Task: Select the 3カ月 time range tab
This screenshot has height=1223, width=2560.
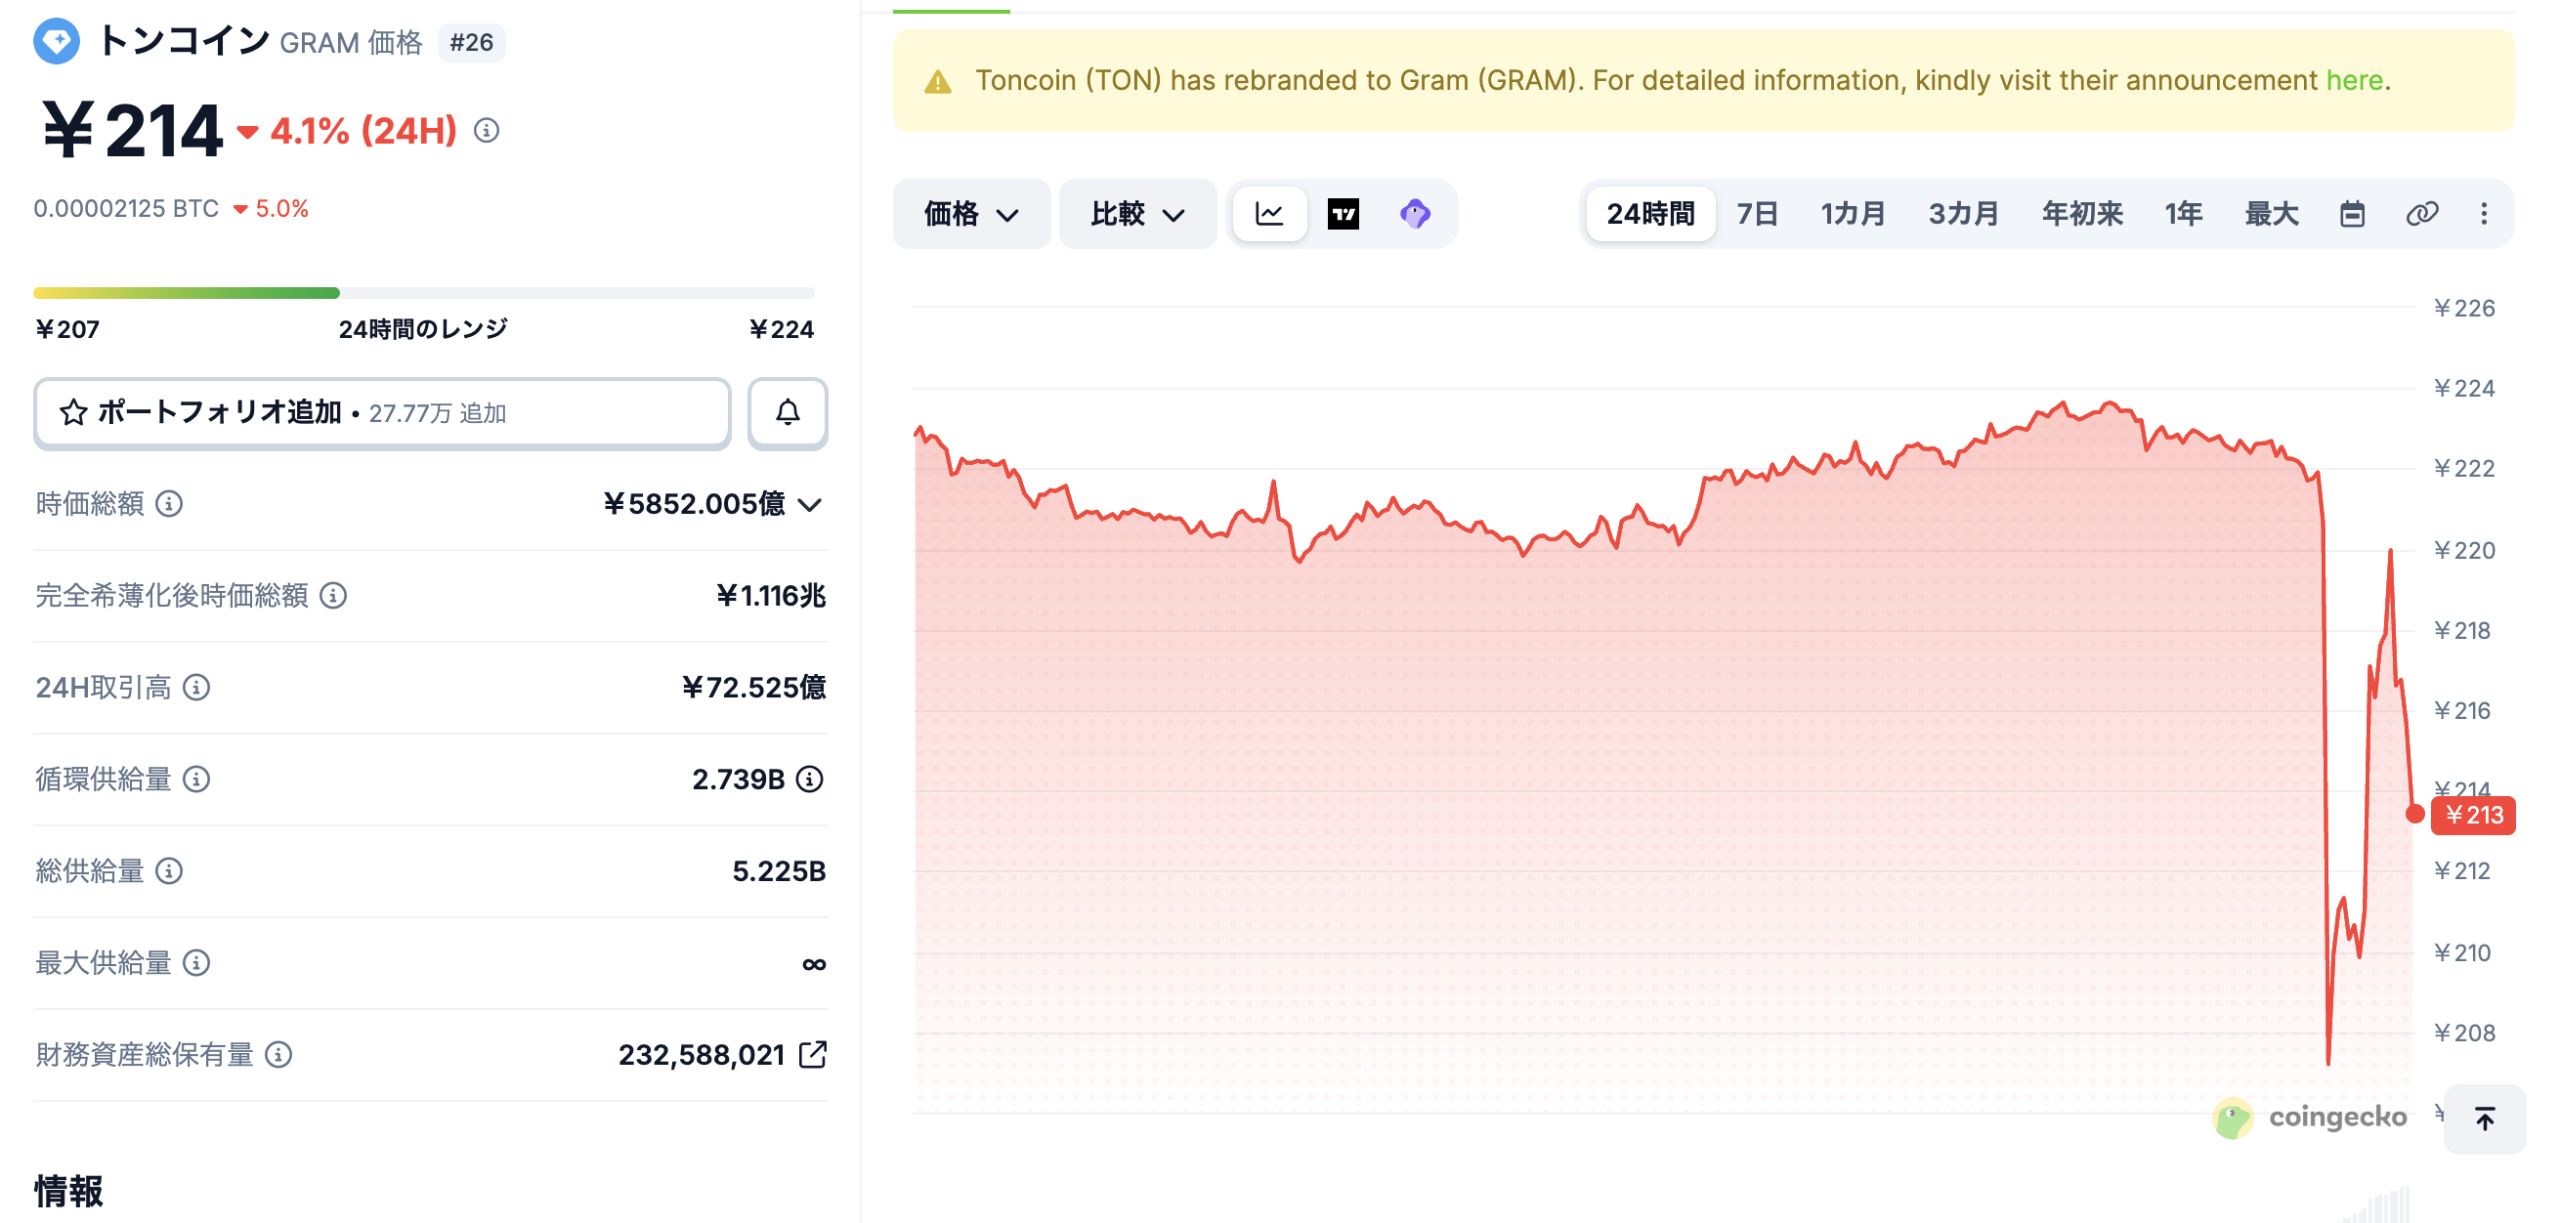Action: tap(1963, 214)
